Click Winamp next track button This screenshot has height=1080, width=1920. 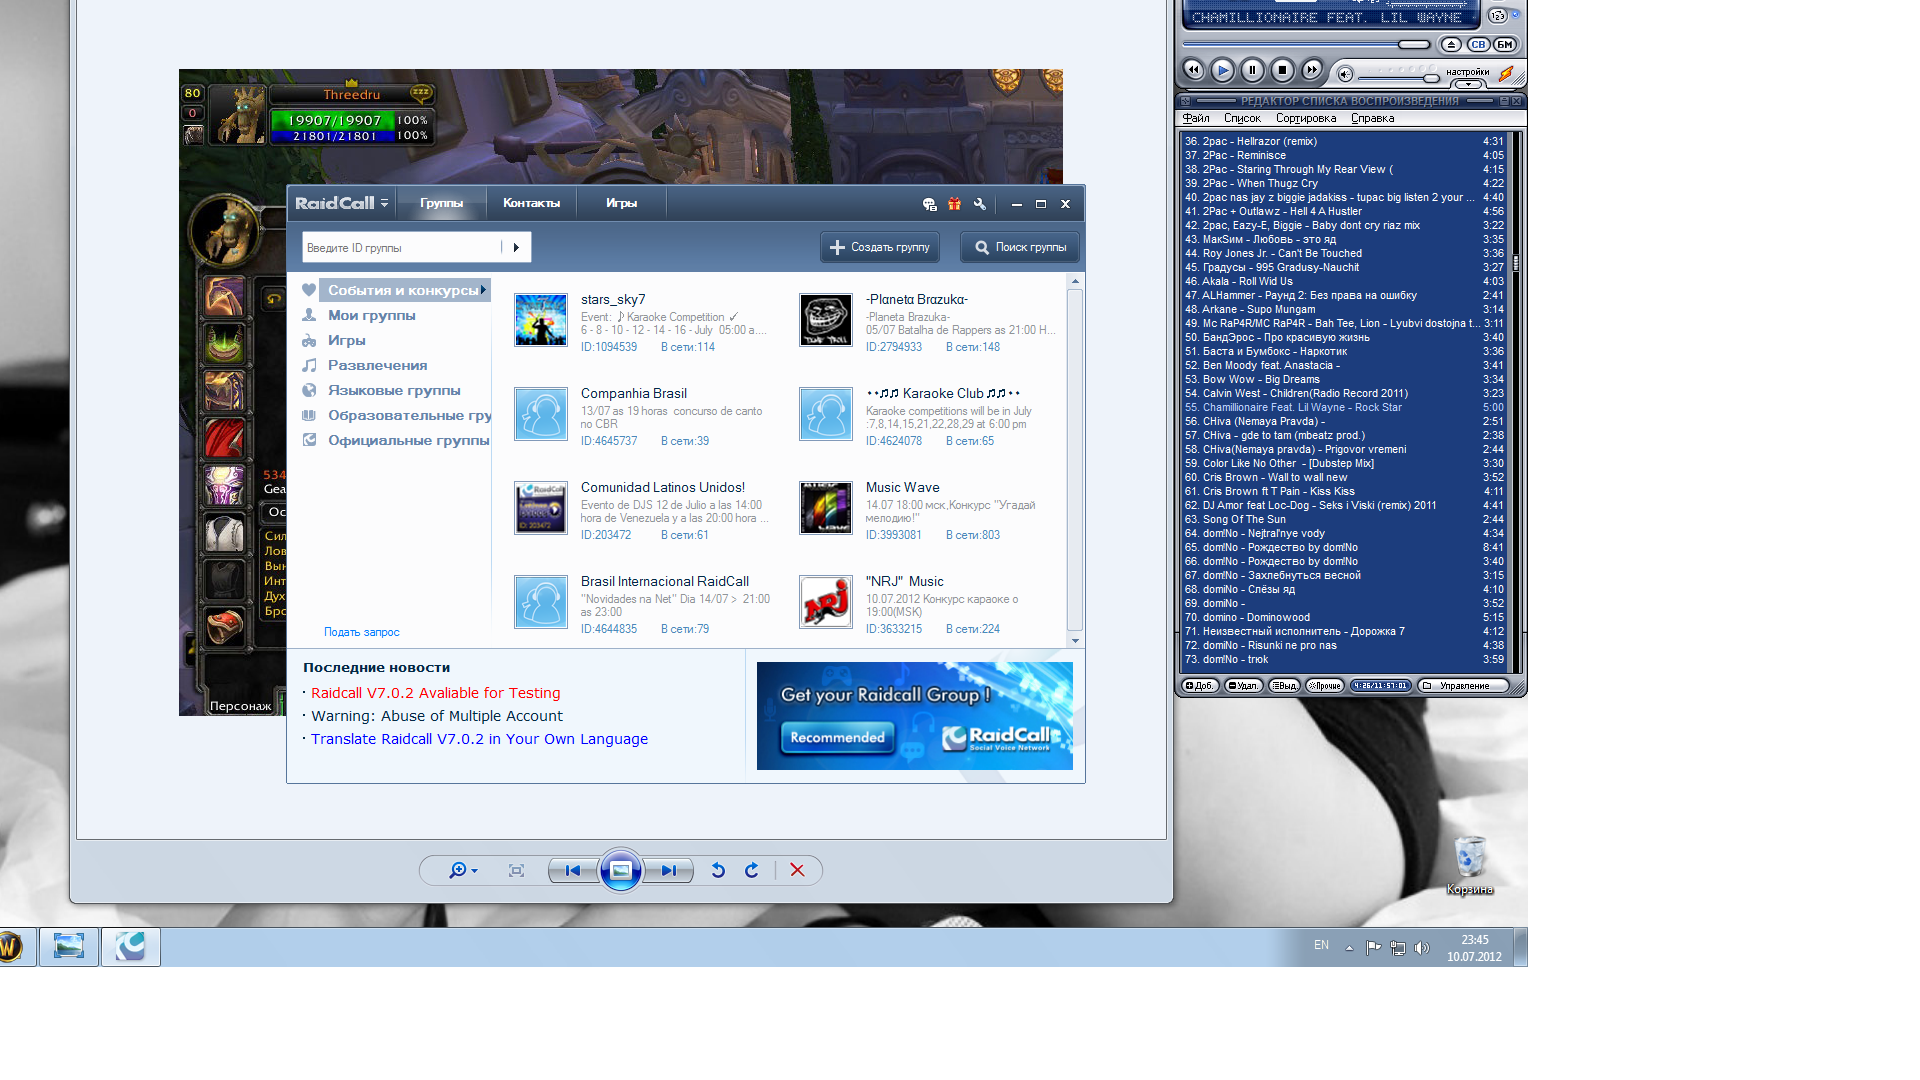pyautogui.click(x=1312, y=70)
